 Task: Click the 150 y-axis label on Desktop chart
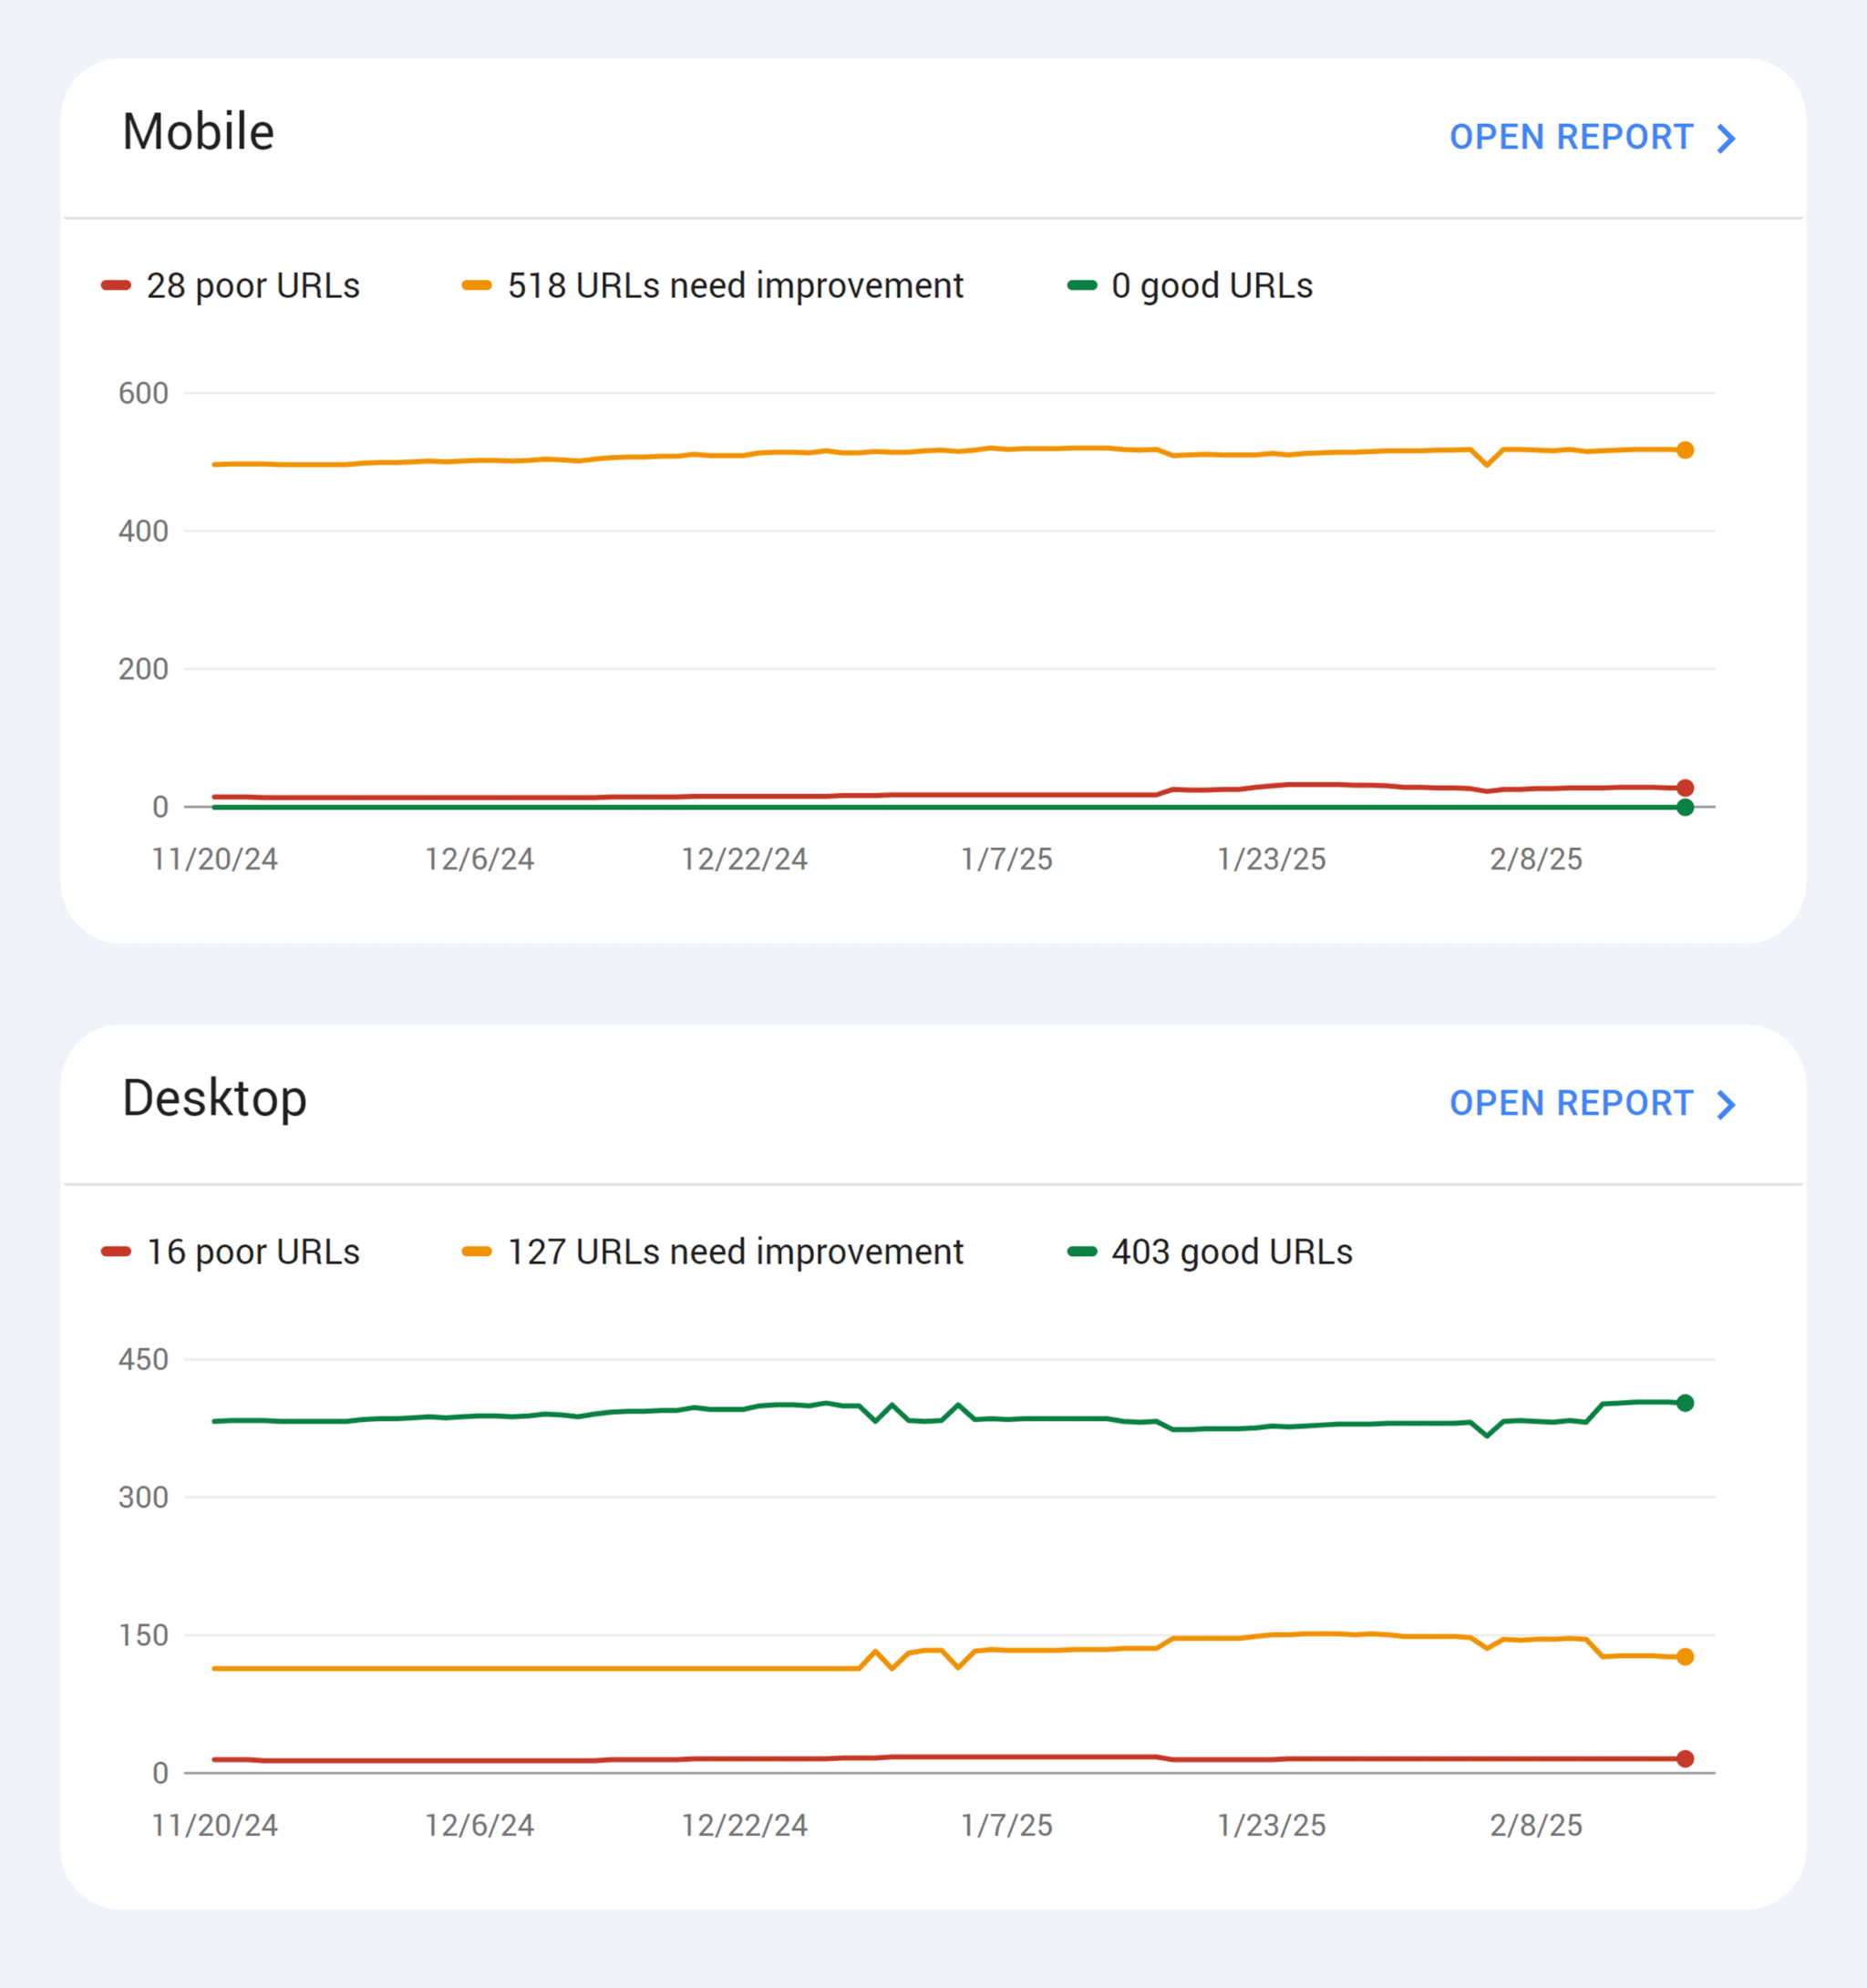click(x=143, y=1635)
